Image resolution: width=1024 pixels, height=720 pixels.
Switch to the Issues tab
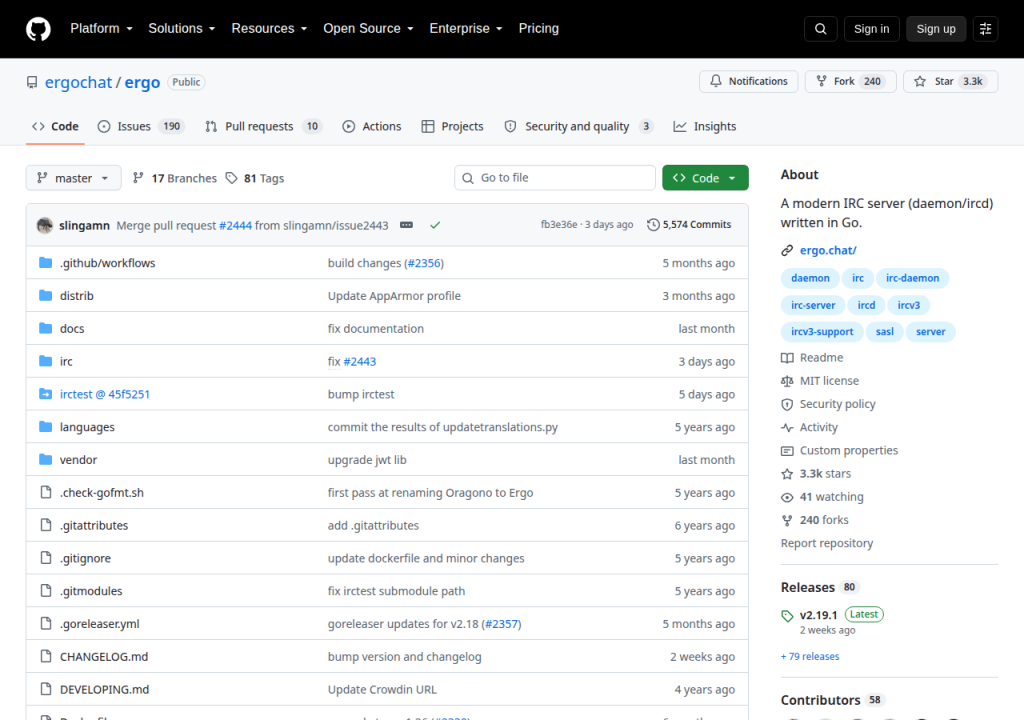(x=140, y=127)
